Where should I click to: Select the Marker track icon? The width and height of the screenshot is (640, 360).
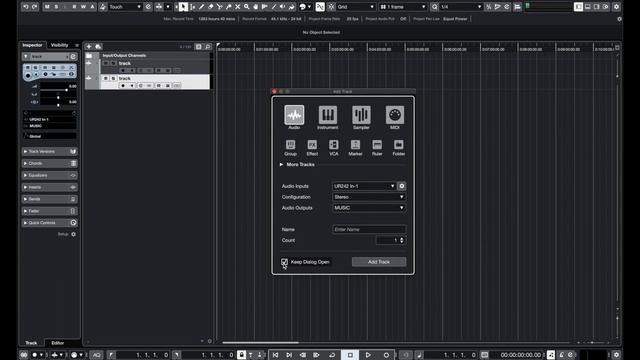coord(355,145)
